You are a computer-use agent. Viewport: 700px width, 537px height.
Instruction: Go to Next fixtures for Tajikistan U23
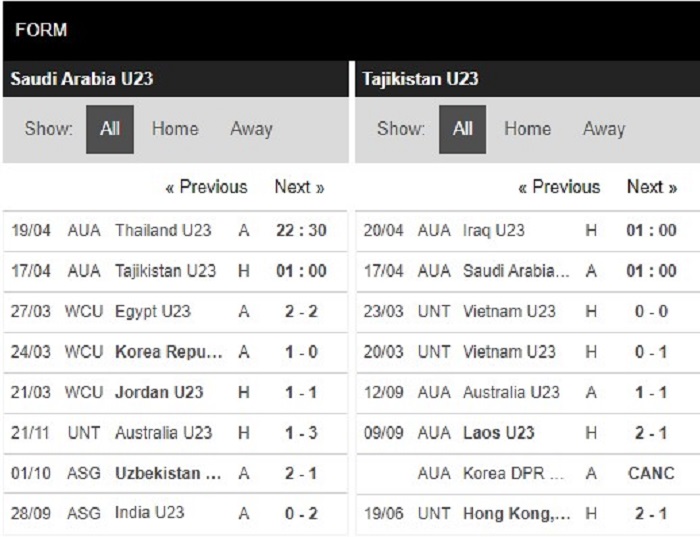coord(652,187)
